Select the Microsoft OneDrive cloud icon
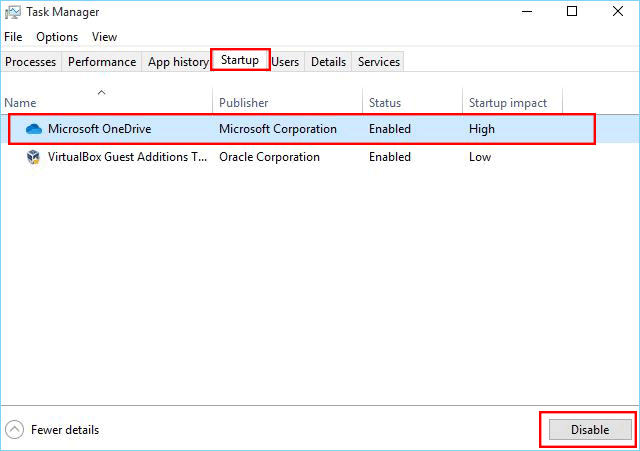The width and height of the screenshot is (640, 451). point(33,129)
